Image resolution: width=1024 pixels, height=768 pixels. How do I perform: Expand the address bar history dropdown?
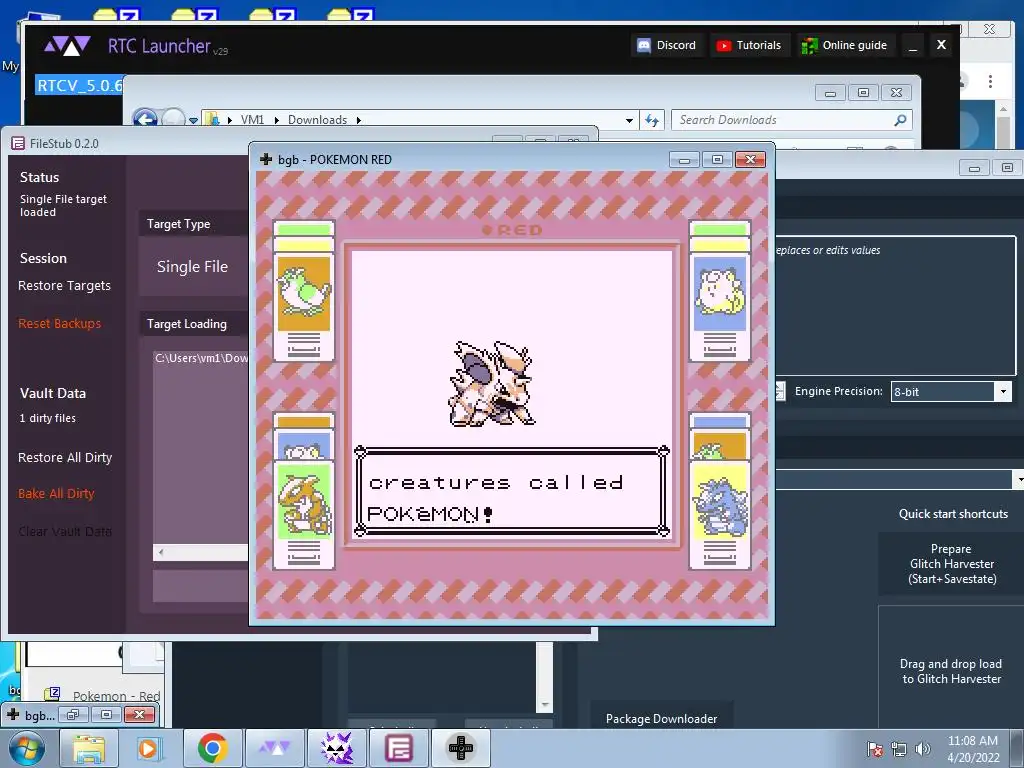pyautogui.click(x=629, y=120)
